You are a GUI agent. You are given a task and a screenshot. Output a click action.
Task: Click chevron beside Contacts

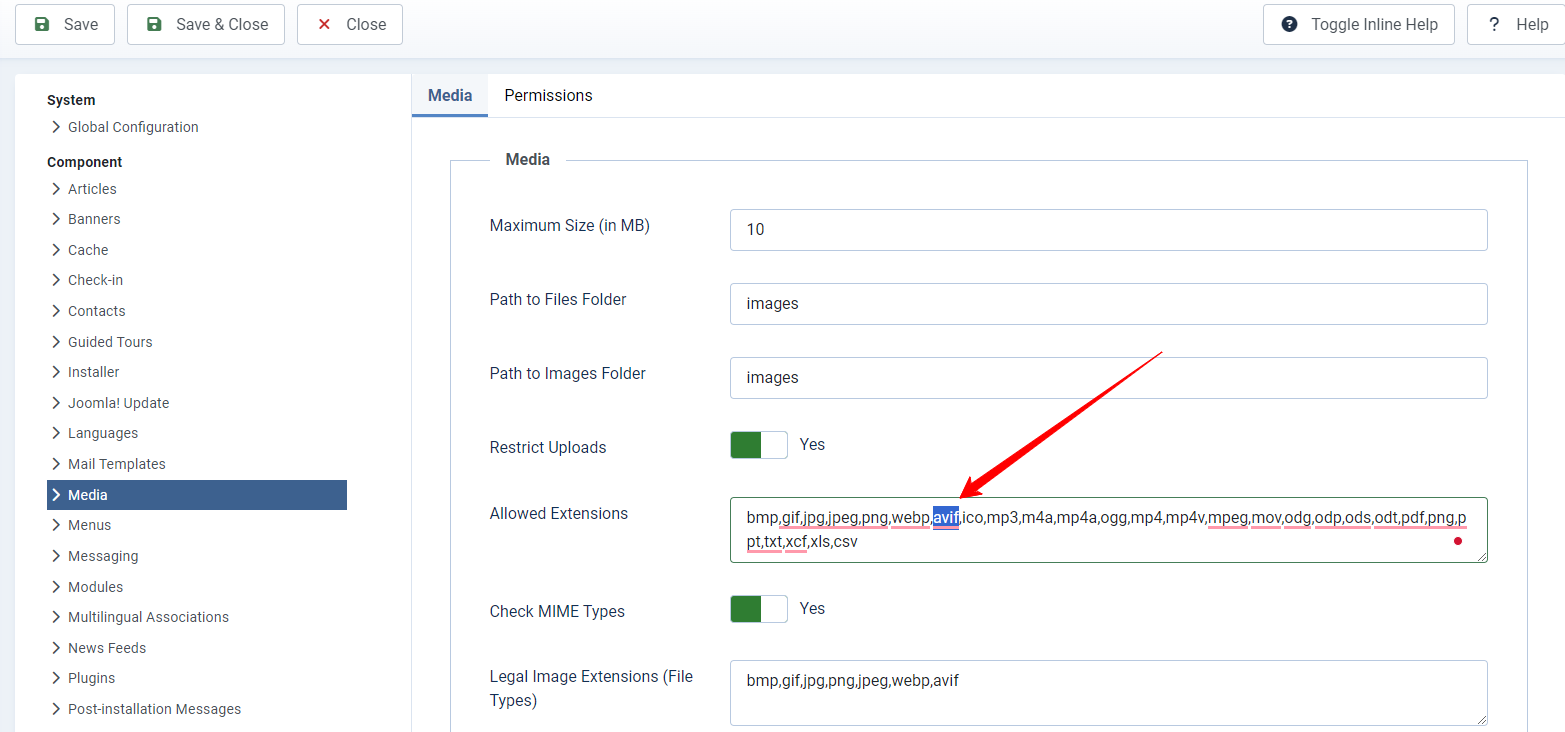coord(56,311)
